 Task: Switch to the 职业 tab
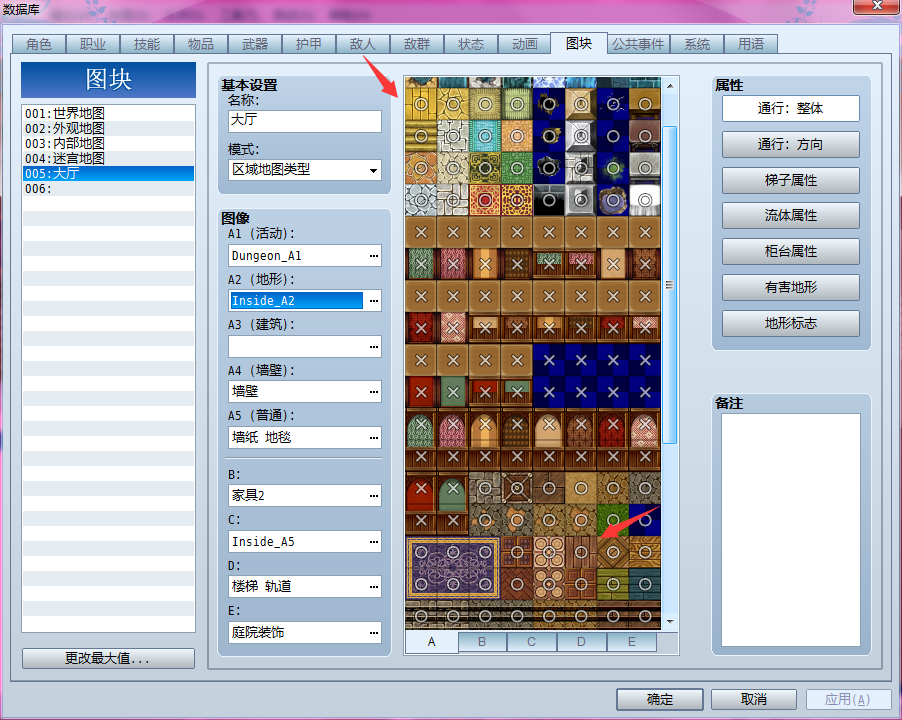tap(93, 44)
